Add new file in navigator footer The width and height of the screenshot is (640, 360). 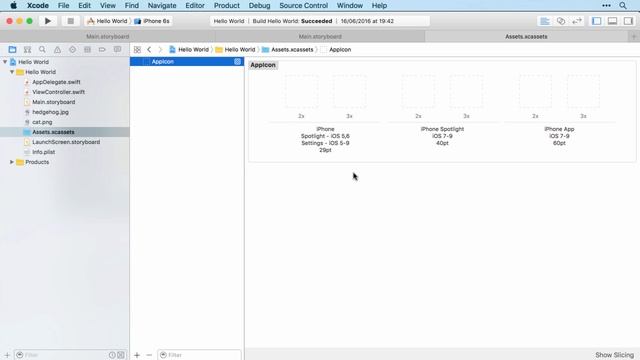coord(7,355)
